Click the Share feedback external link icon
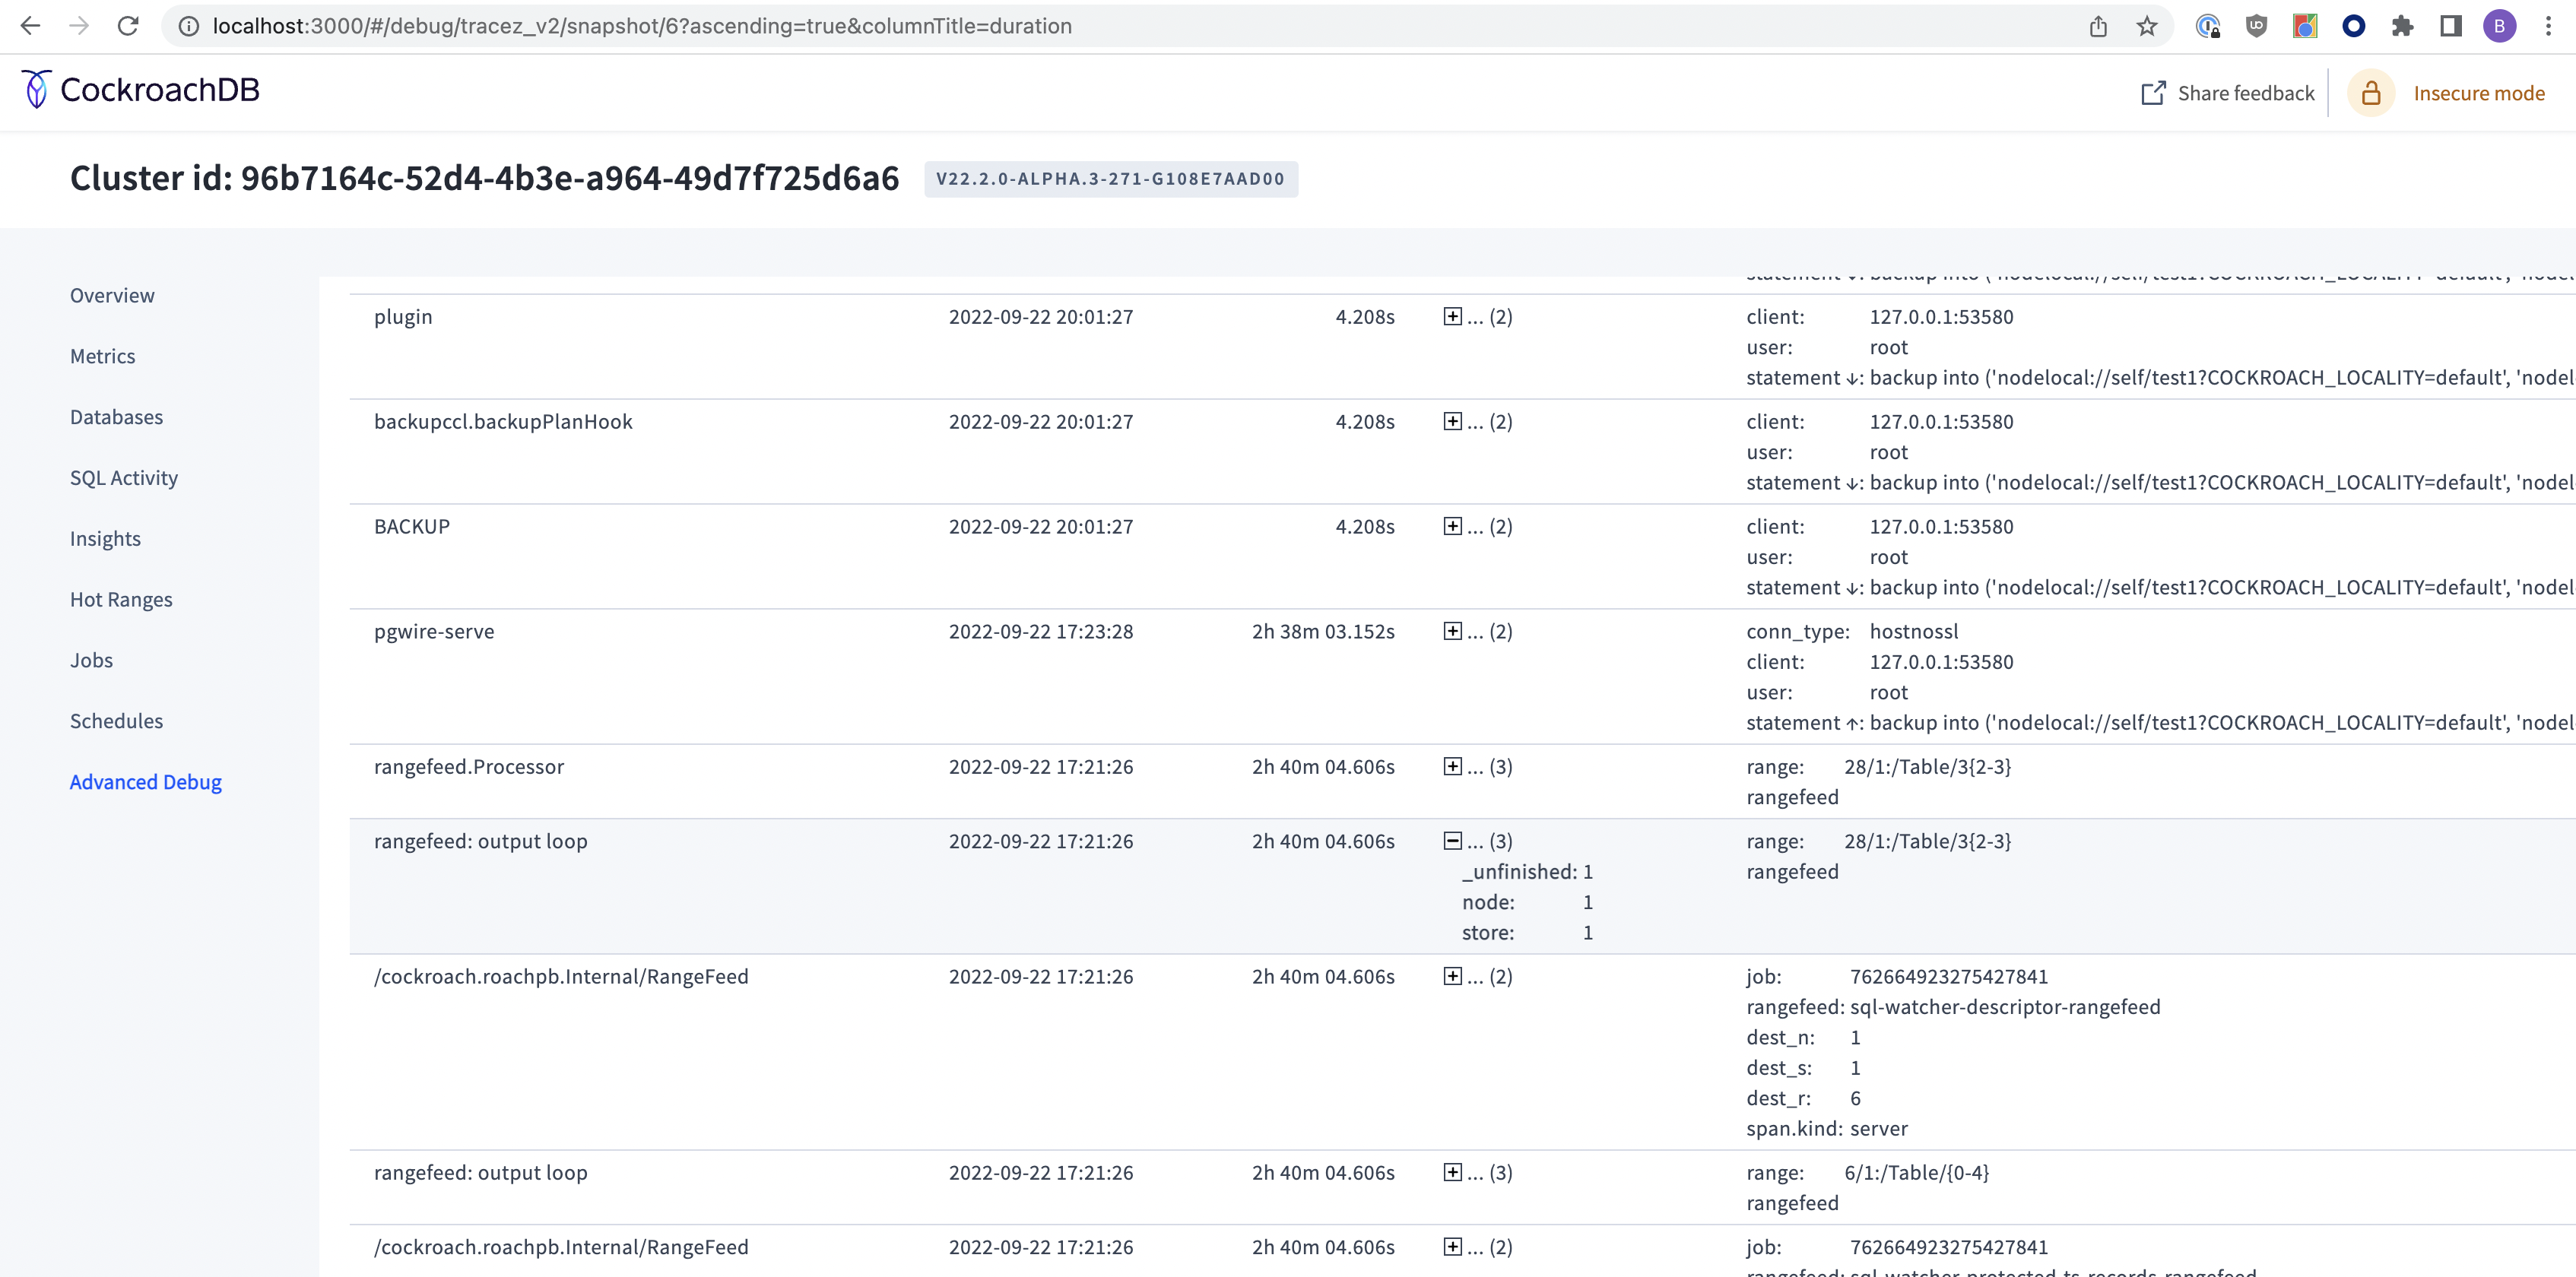Screen dimensions: 2576x1277 click(x=2153, y=93)
